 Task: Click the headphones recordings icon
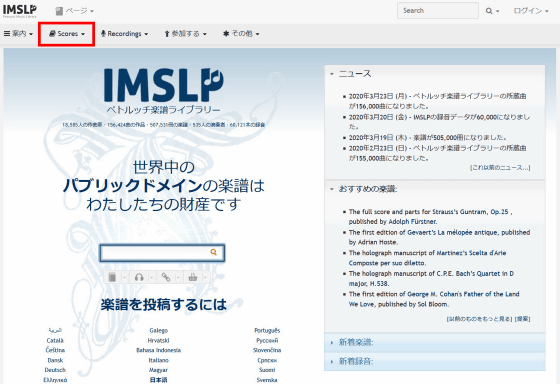pyautogui.click(x=139, y=277)
